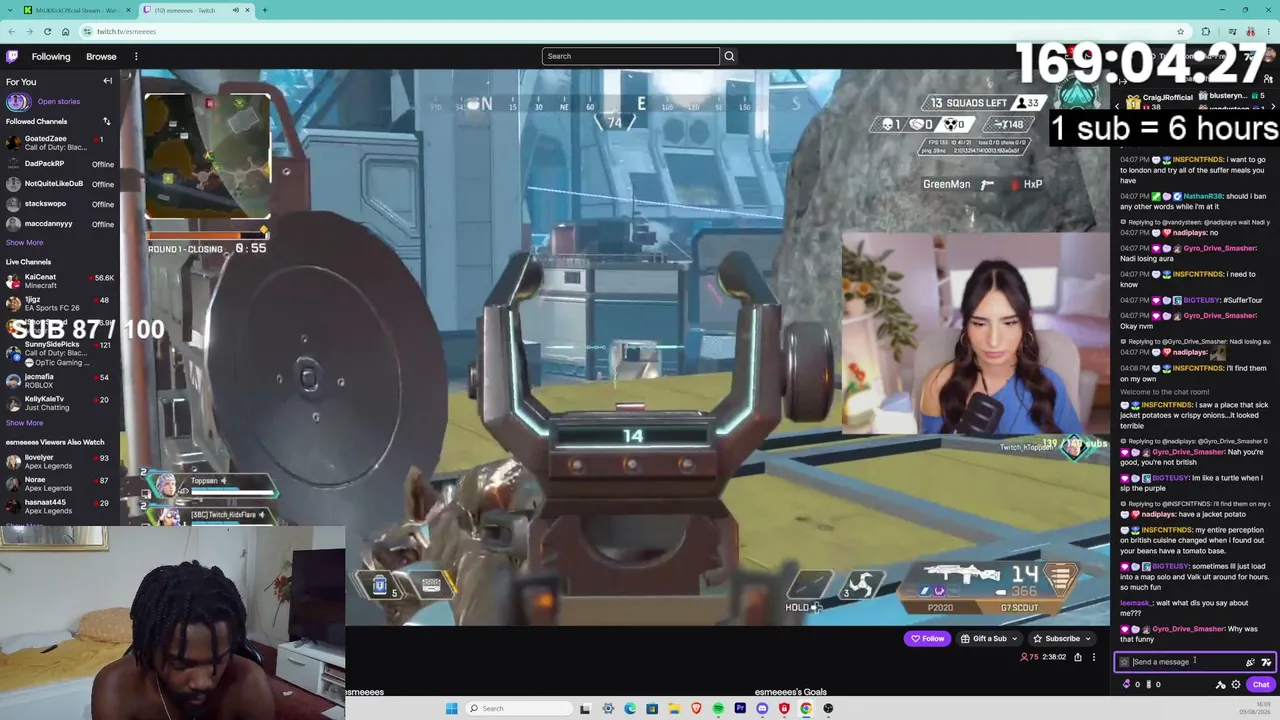Send message with the Chat button
This screenshot has height=720, width=1280.
point(1260,685)
